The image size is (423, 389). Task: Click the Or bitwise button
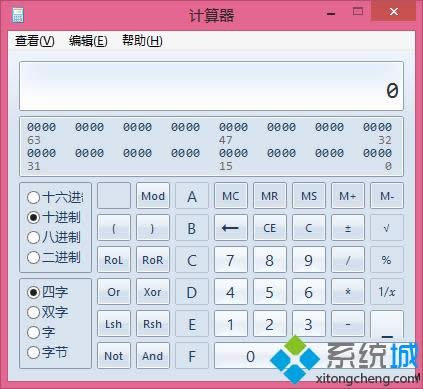click(114, 292)
